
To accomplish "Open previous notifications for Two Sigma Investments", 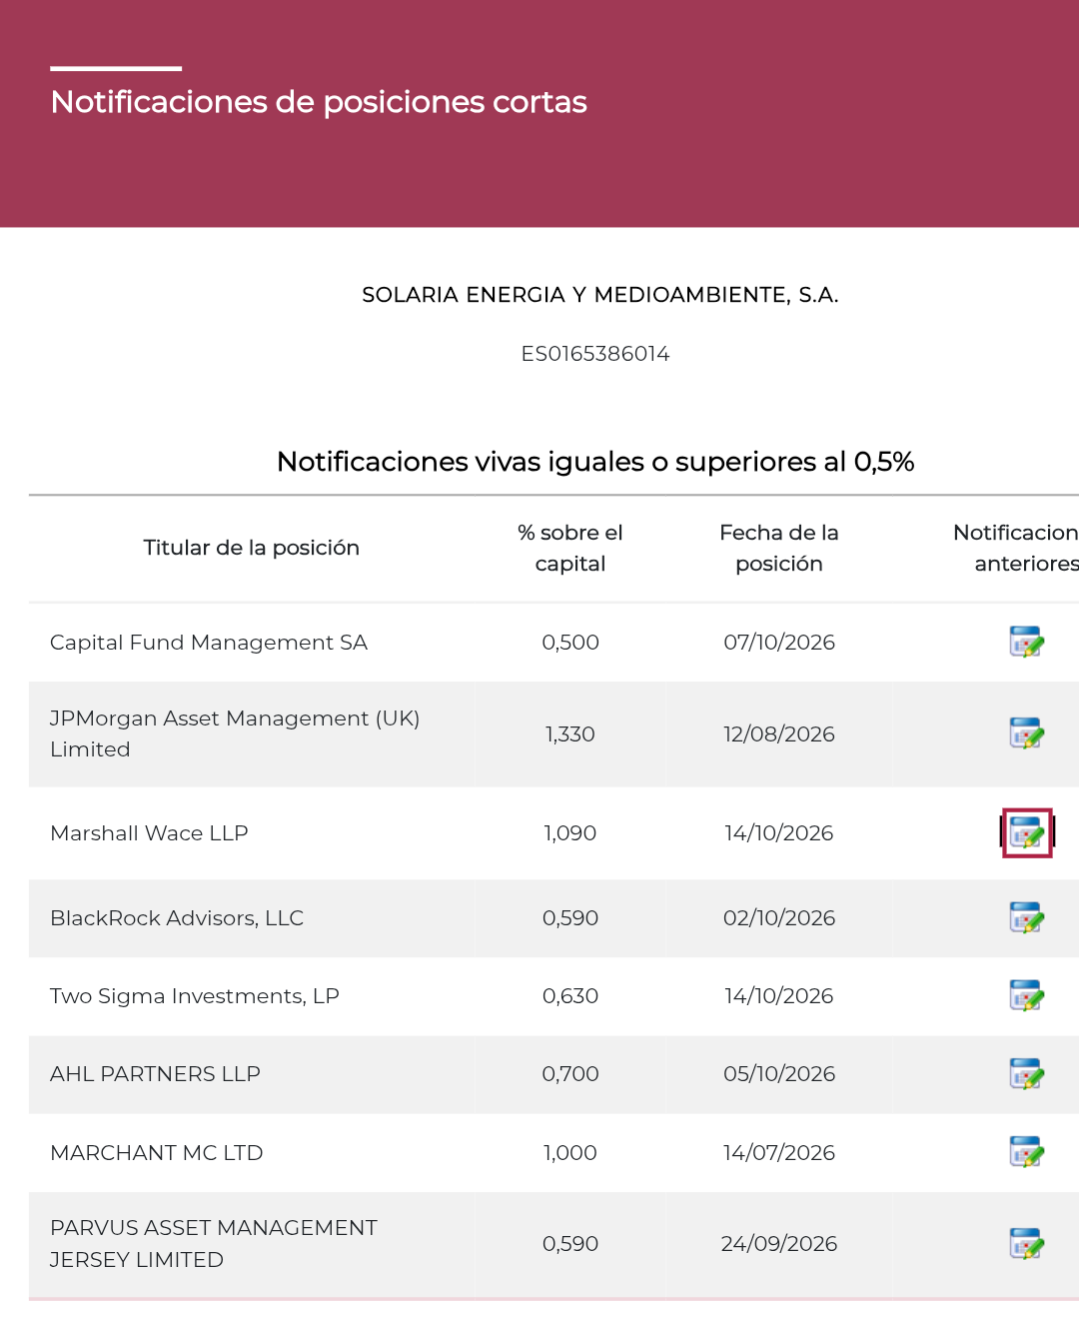I will [x=1026, y=995].
